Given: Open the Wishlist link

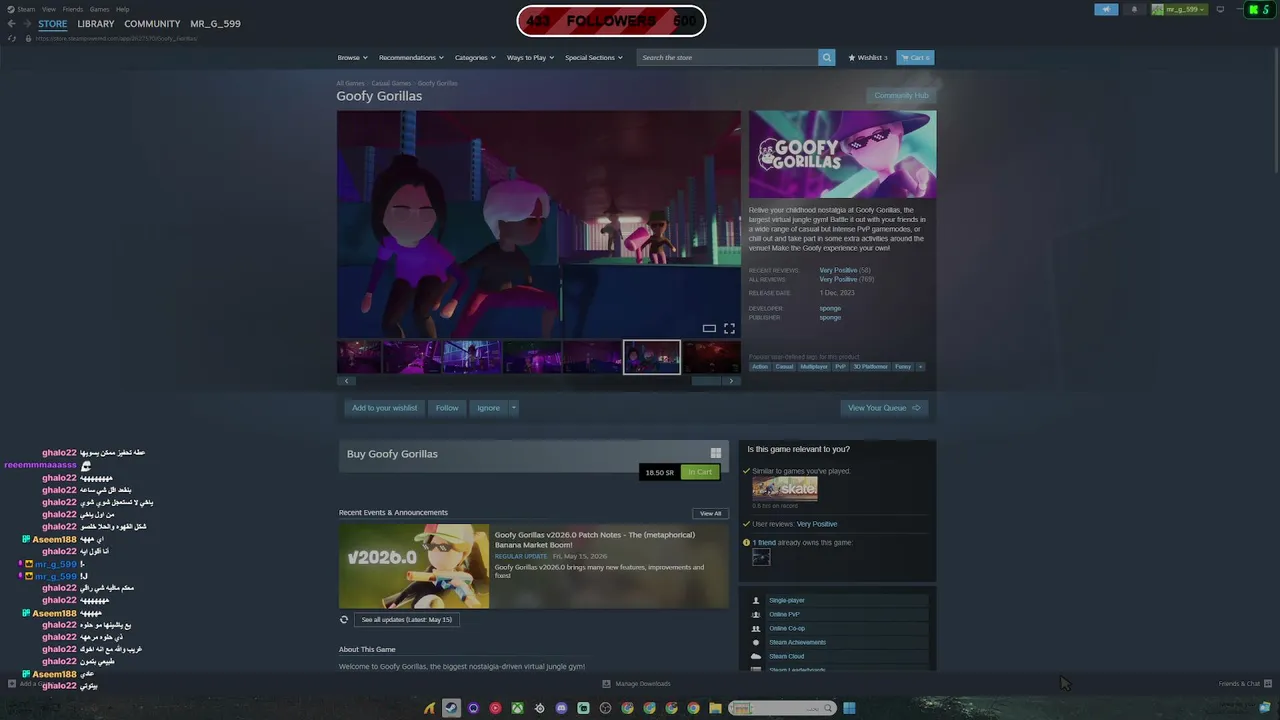Looking at the screenshot, I should pos(867,58).
